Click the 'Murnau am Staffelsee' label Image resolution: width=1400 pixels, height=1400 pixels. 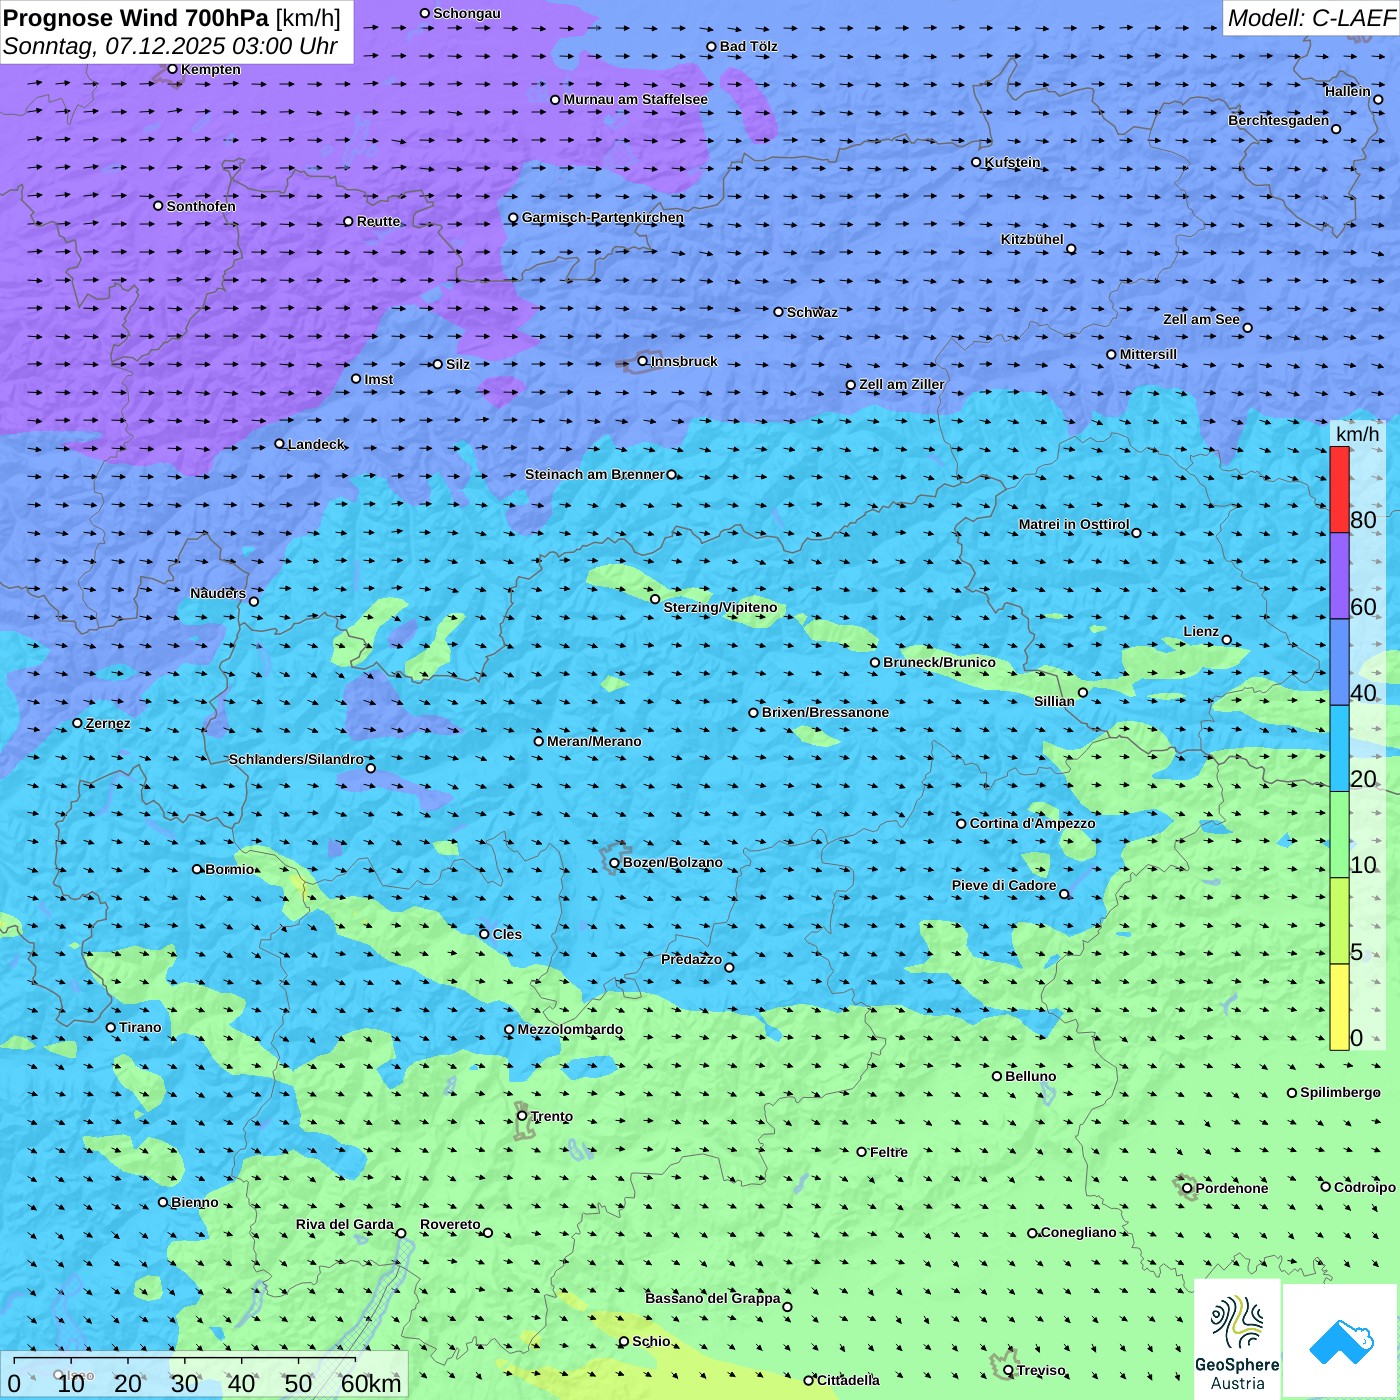click(635, 99)
